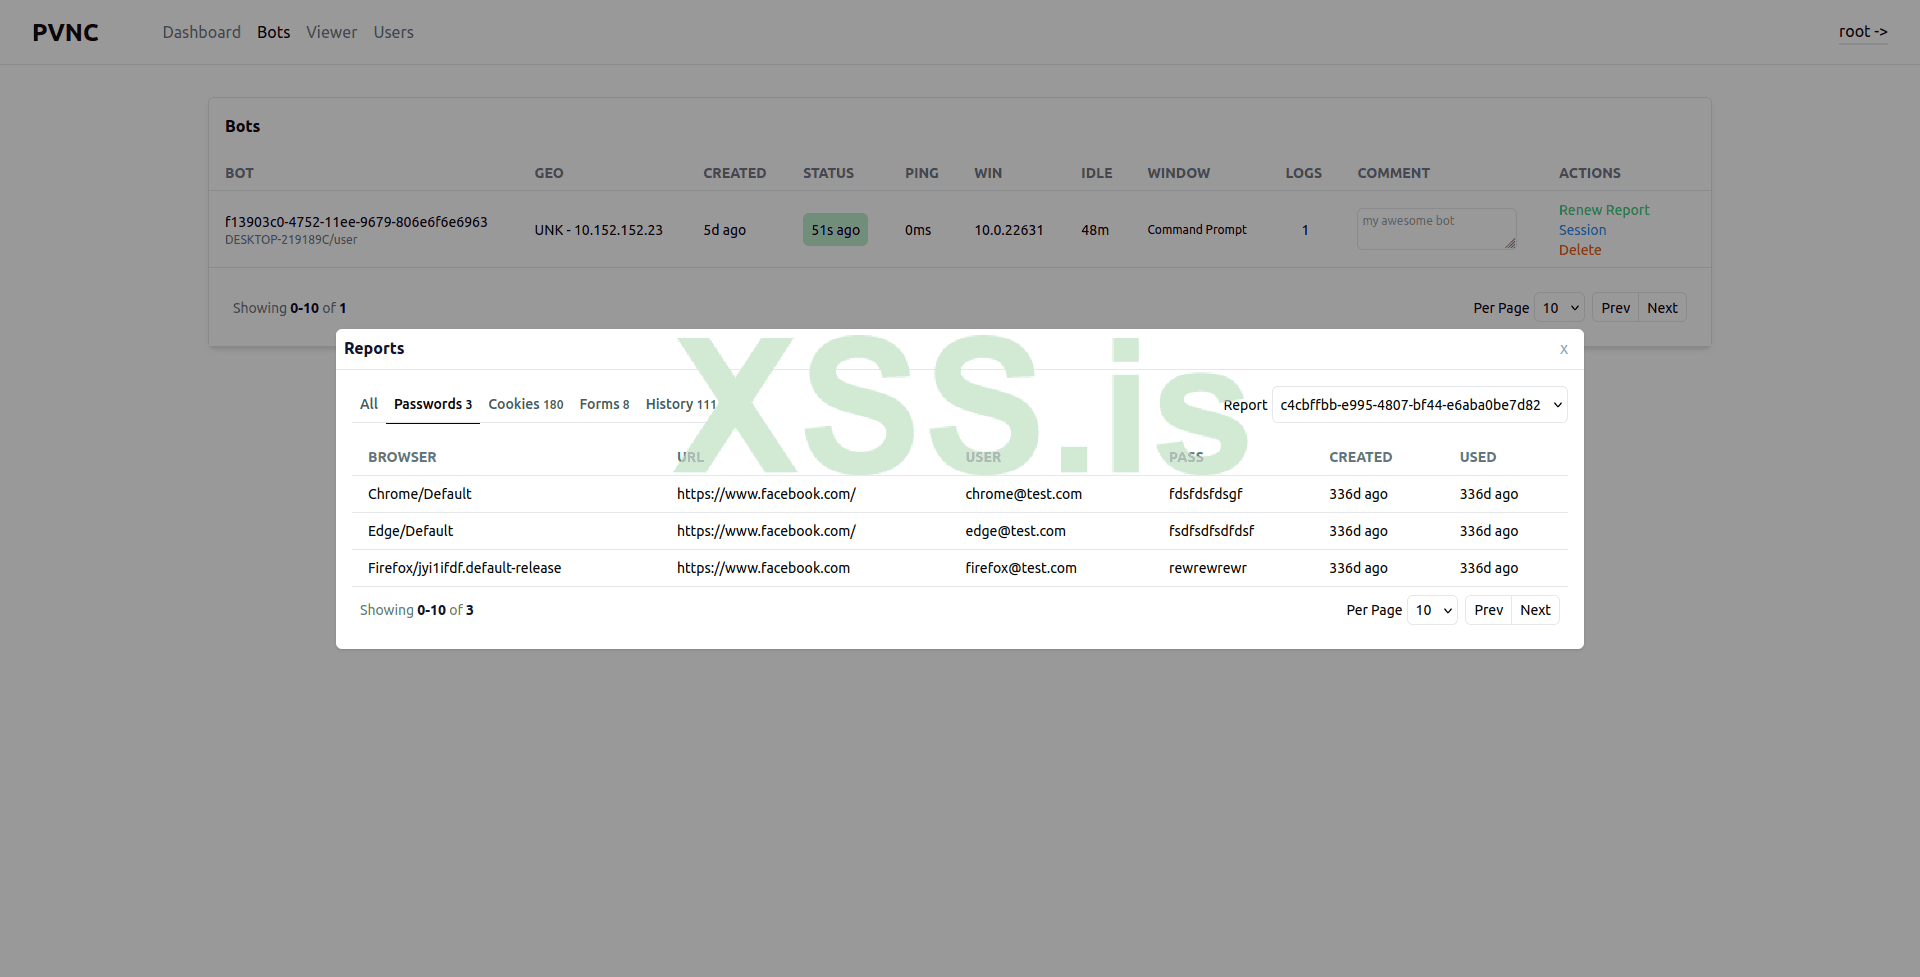Click the geo value UNK - 10.152.152.23
This screenshot has height=977, width=1920.
599,230
